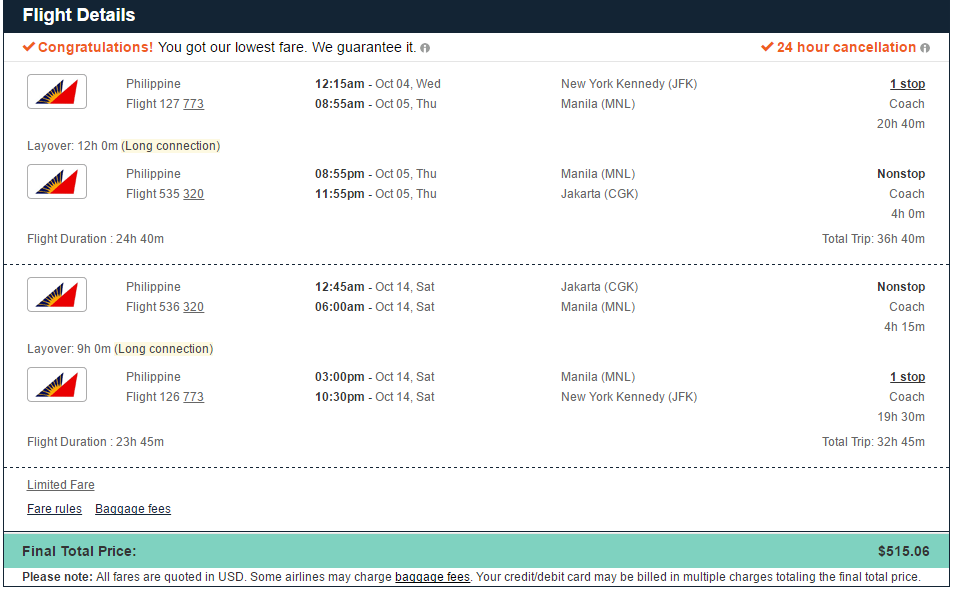The width and height of the screenshot is (957, 599).
Task: Open Baggage fees link under Limited Fare
Action: pos(133,509)
